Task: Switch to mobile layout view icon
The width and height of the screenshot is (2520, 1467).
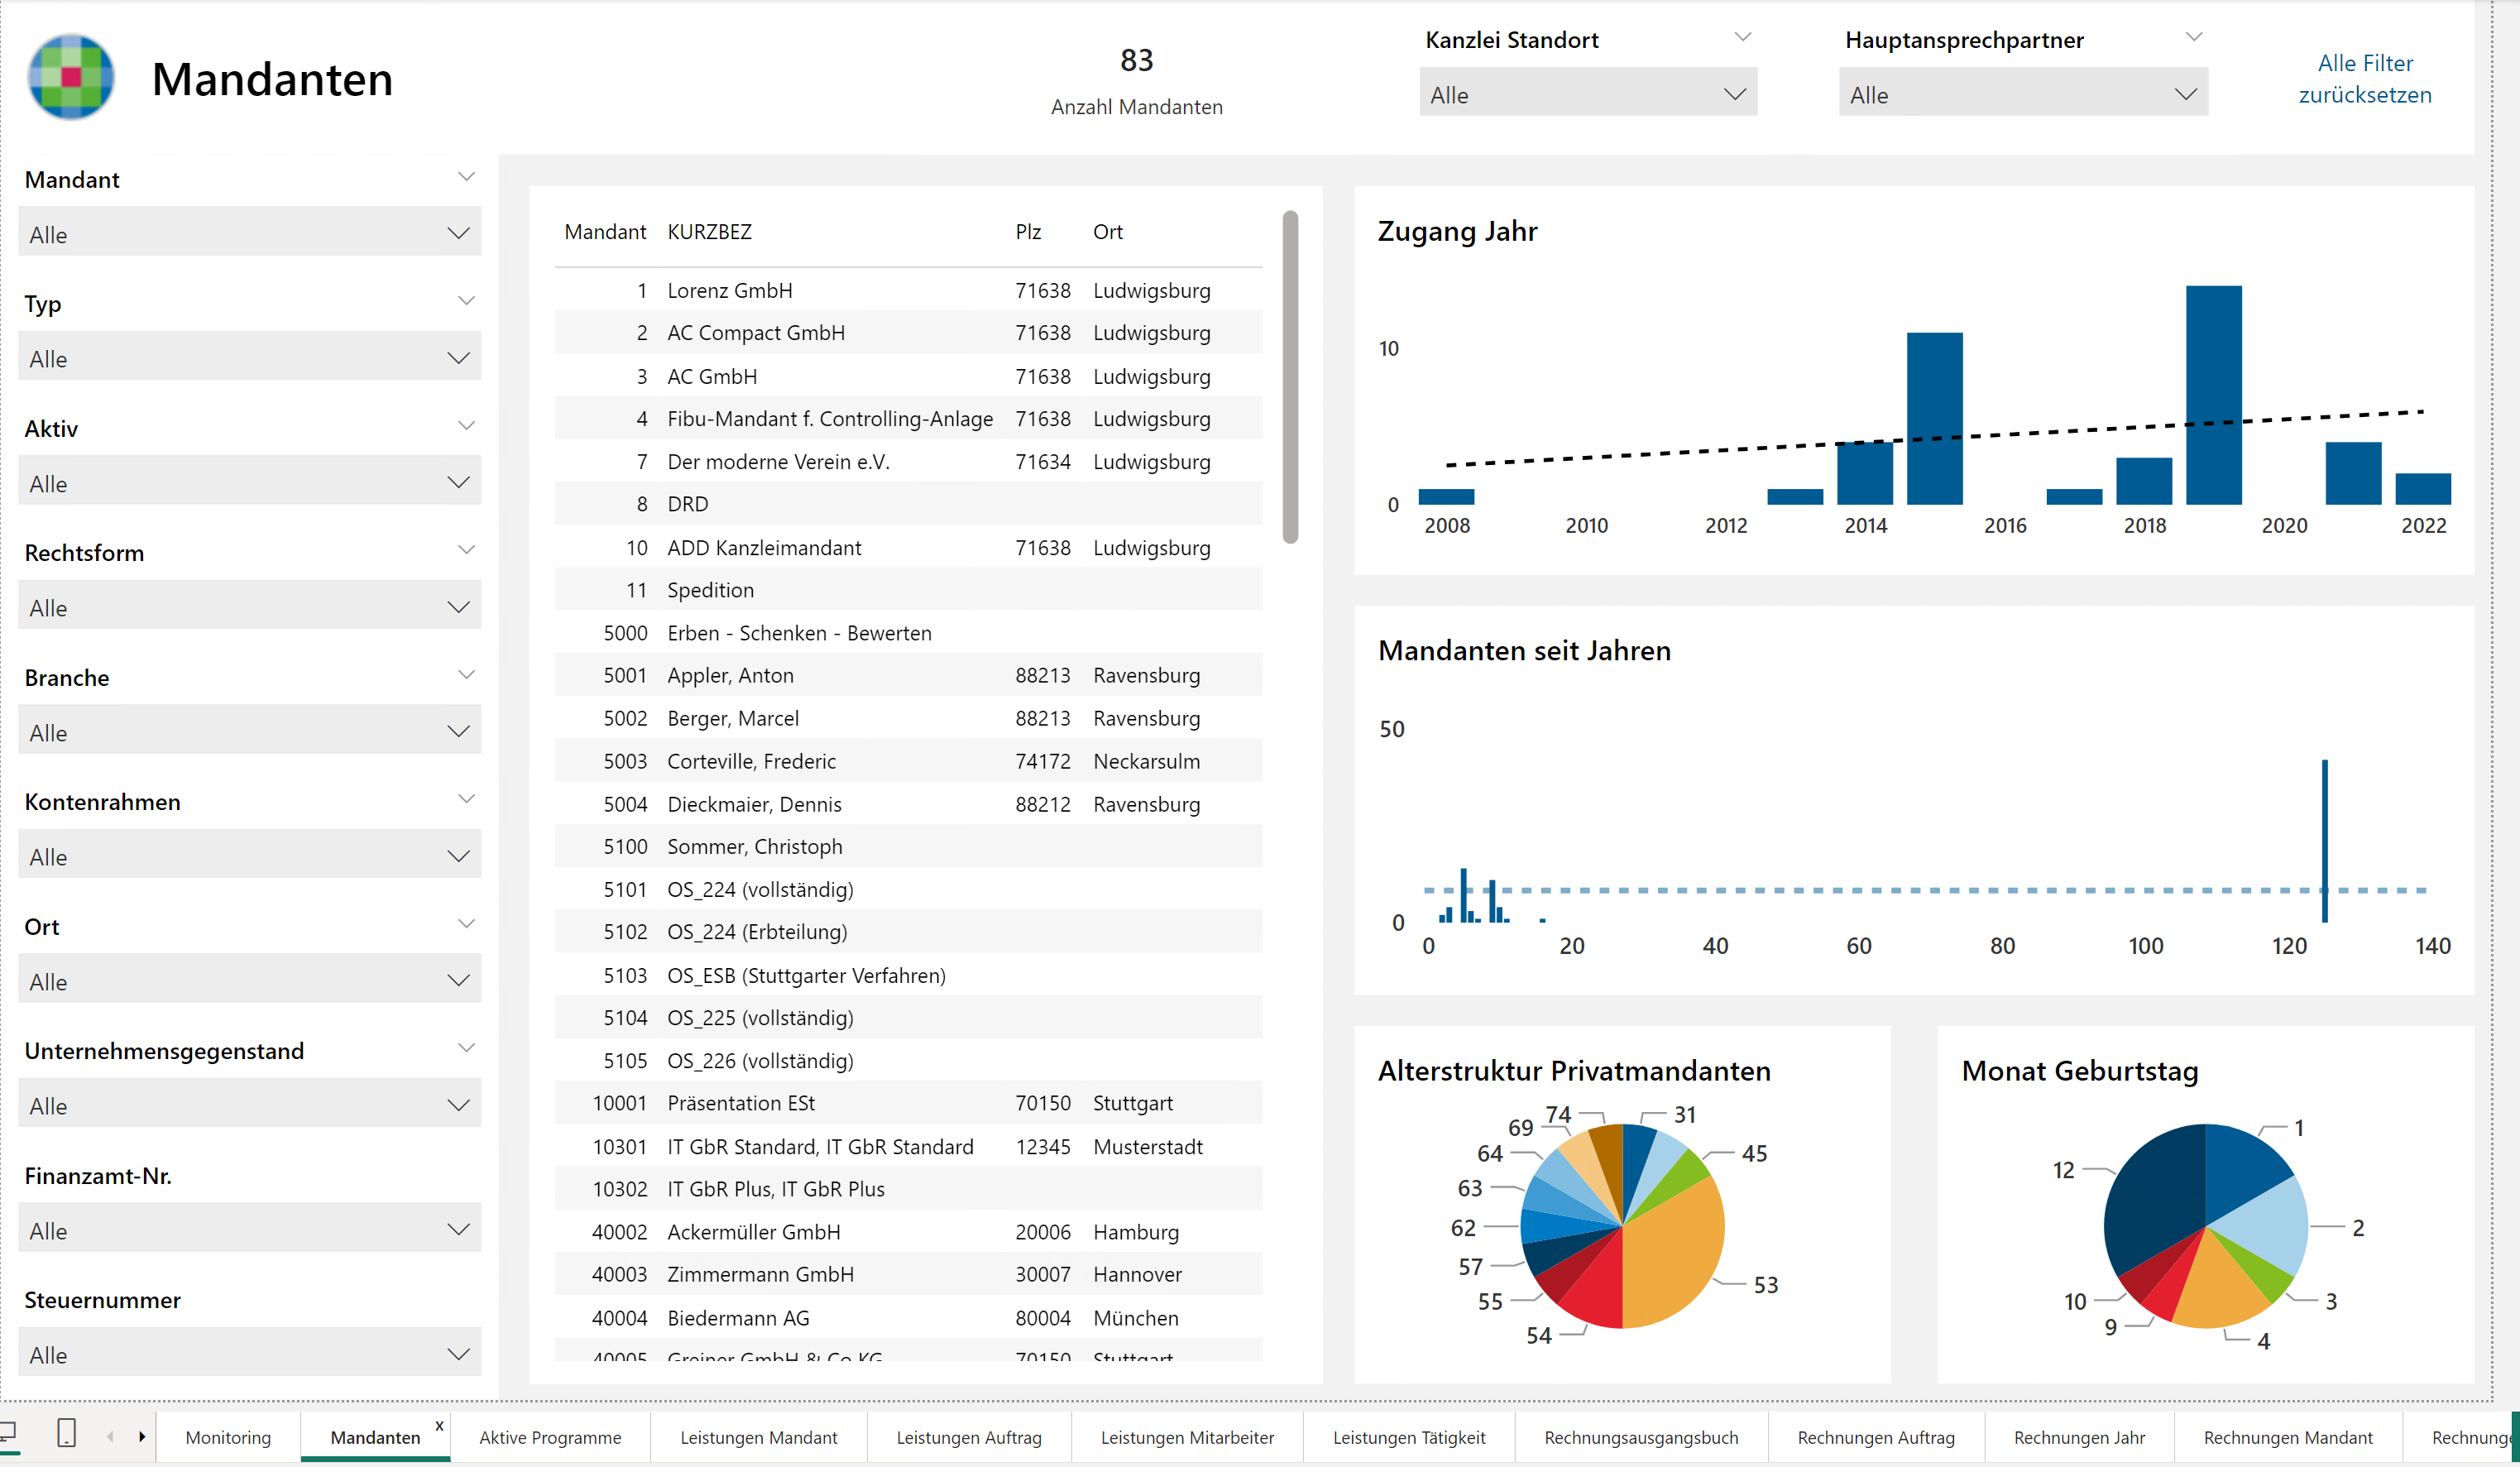Action: coord(66,1433)
